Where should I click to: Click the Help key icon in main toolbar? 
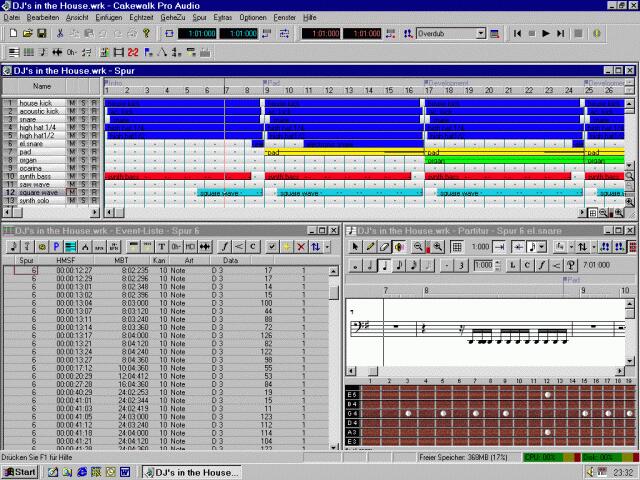pyautogui.click(x=146, y=33)
